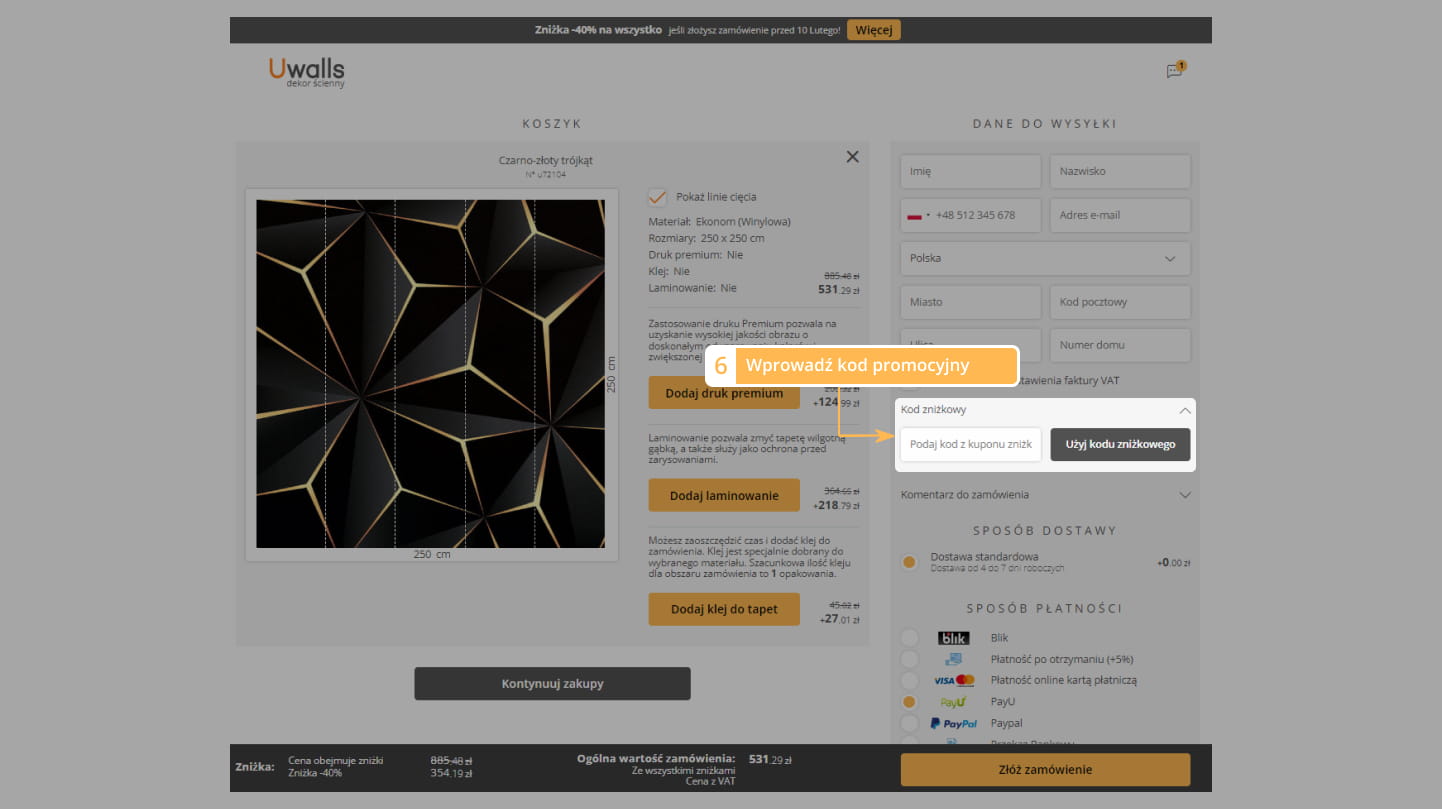Open the Polska country dropdown

click(1045, 258)
